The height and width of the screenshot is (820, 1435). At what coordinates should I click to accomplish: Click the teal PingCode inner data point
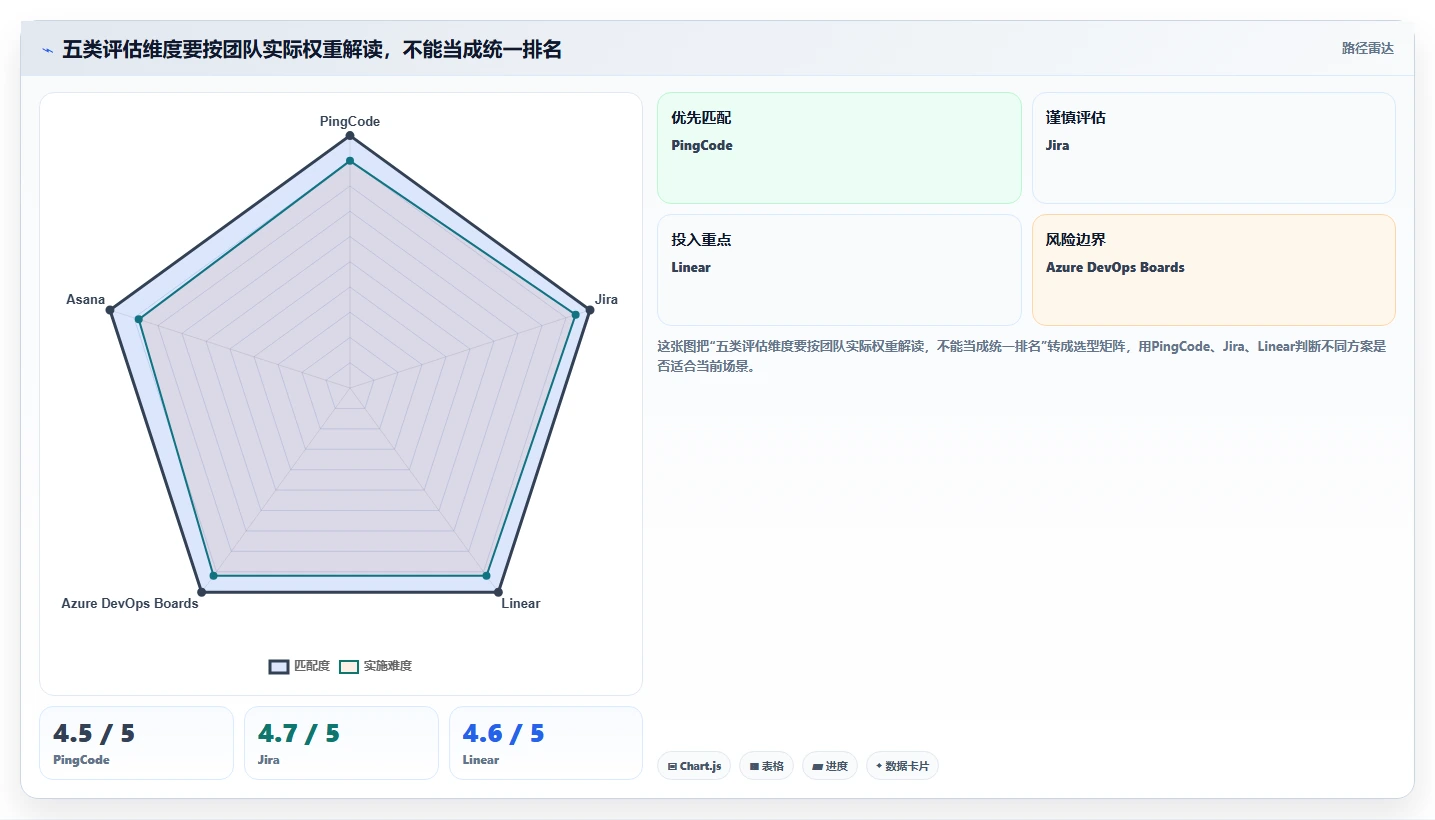(350, 161)
